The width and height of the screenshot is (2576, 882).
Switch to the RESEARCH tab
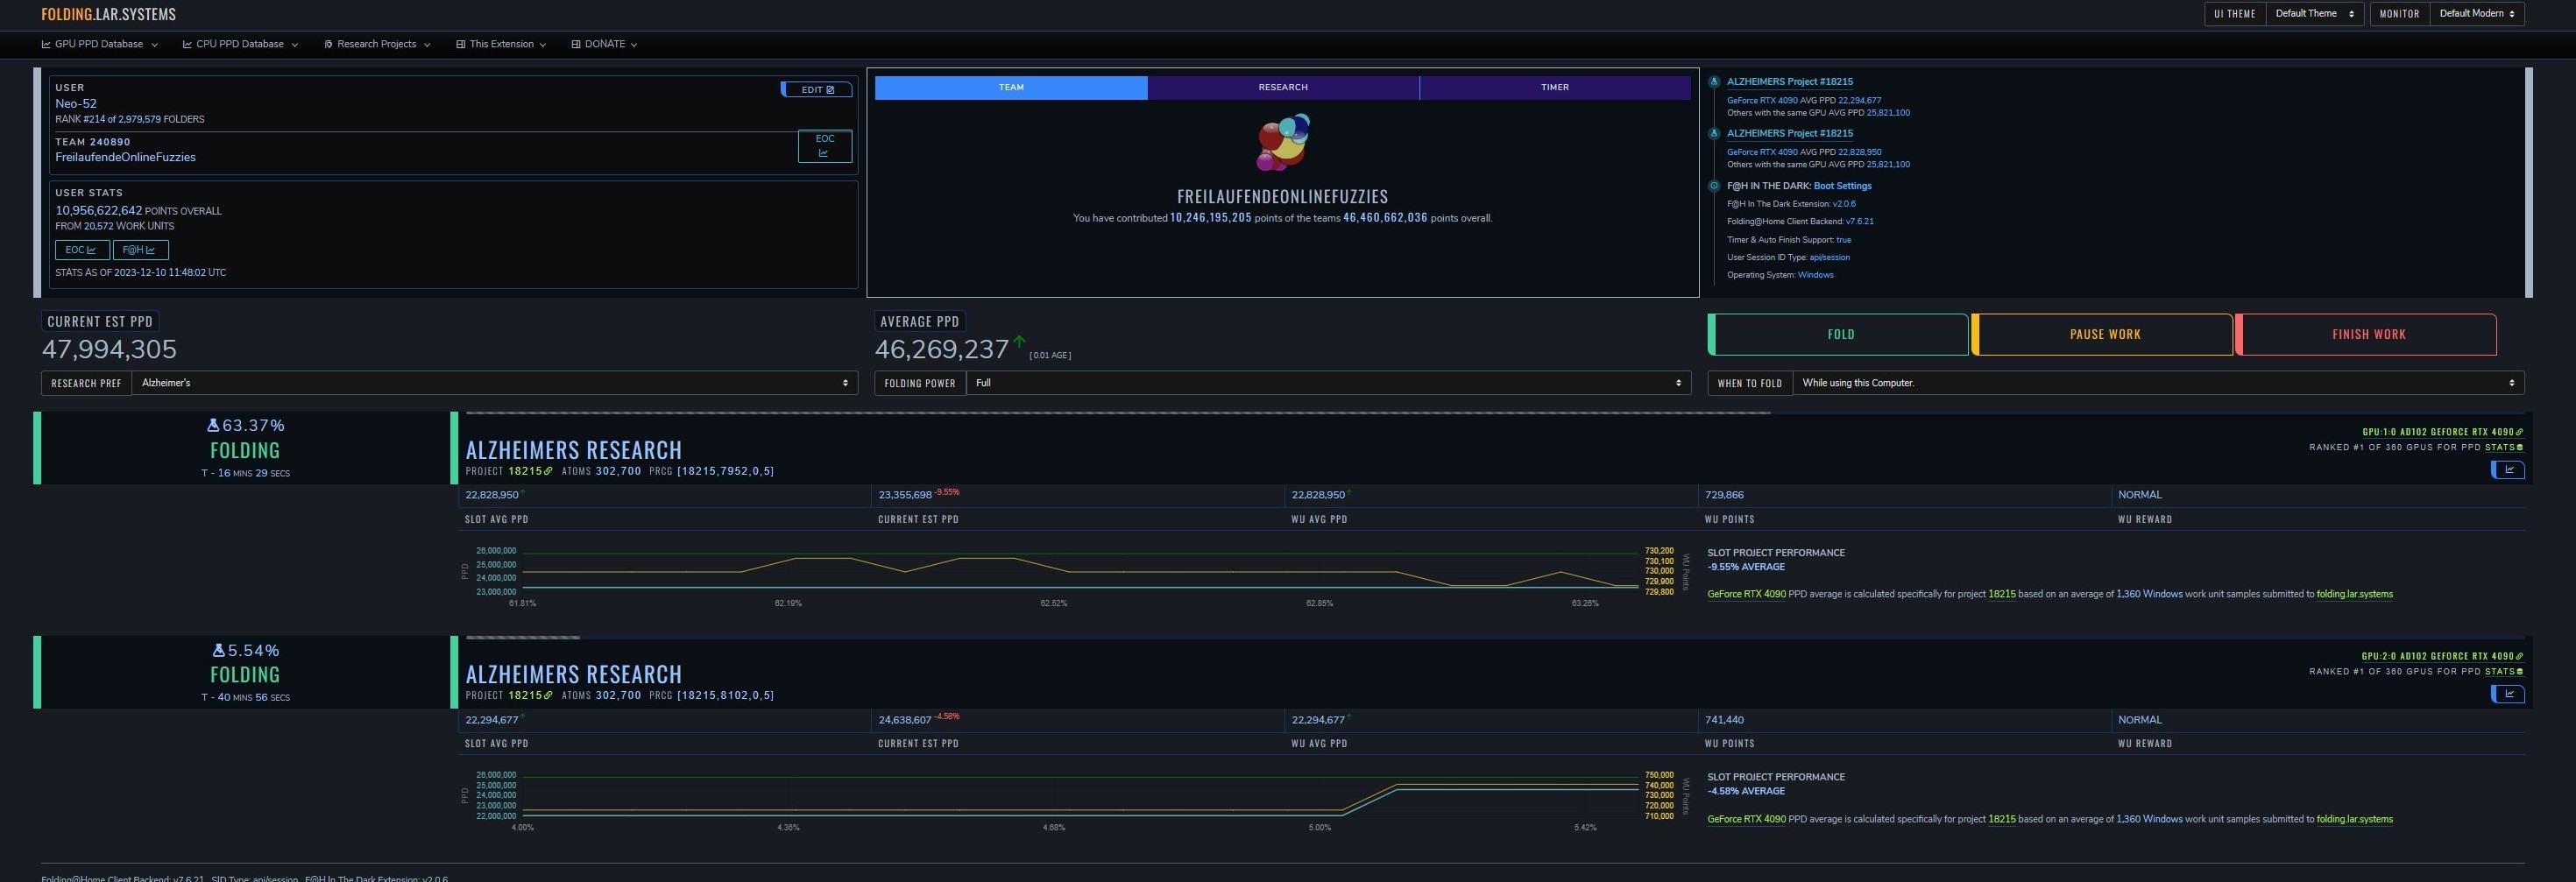click(x=1283, y=87)
